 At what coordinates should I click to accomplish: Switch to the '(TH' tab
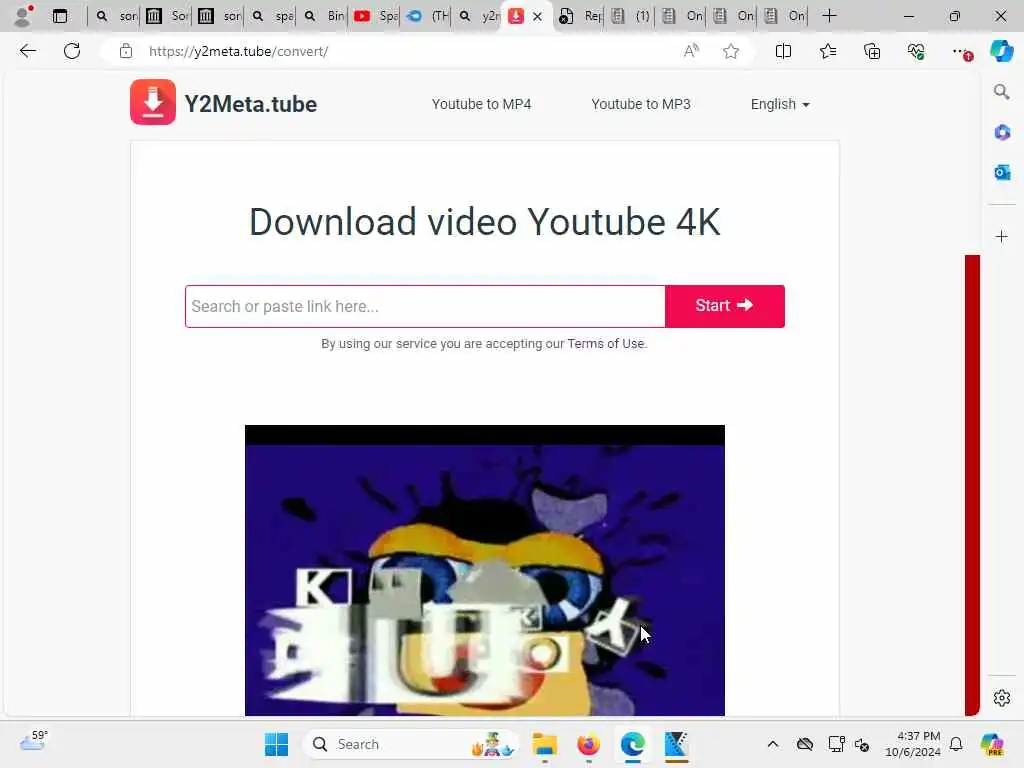(427, 16)
